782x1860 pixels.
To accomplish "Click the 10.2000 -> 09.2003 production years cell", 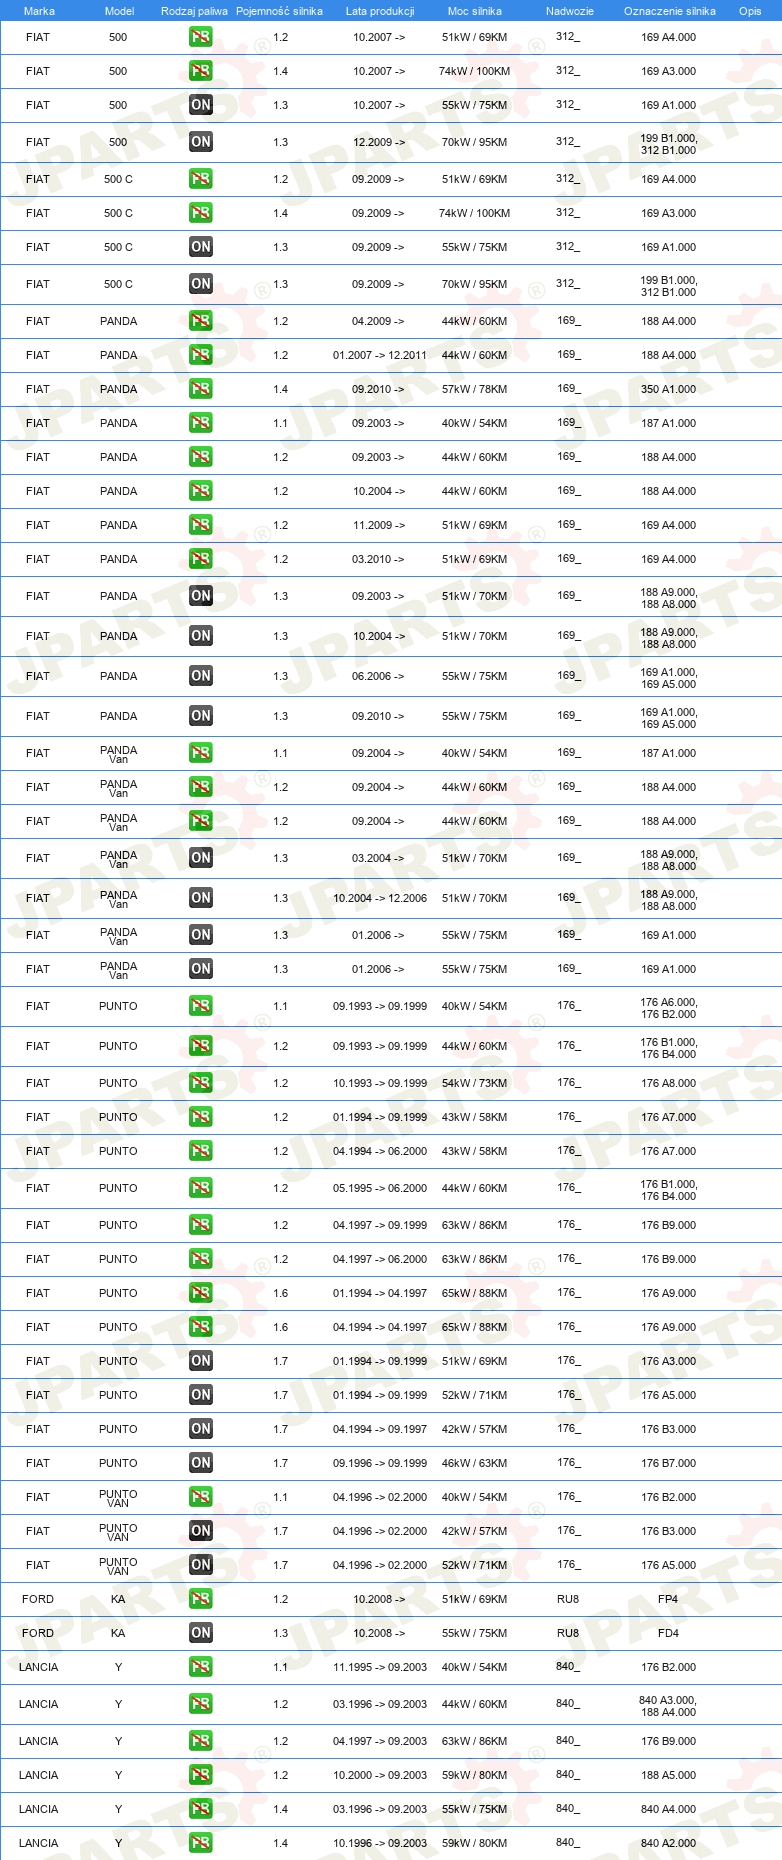I will 380,1775.
